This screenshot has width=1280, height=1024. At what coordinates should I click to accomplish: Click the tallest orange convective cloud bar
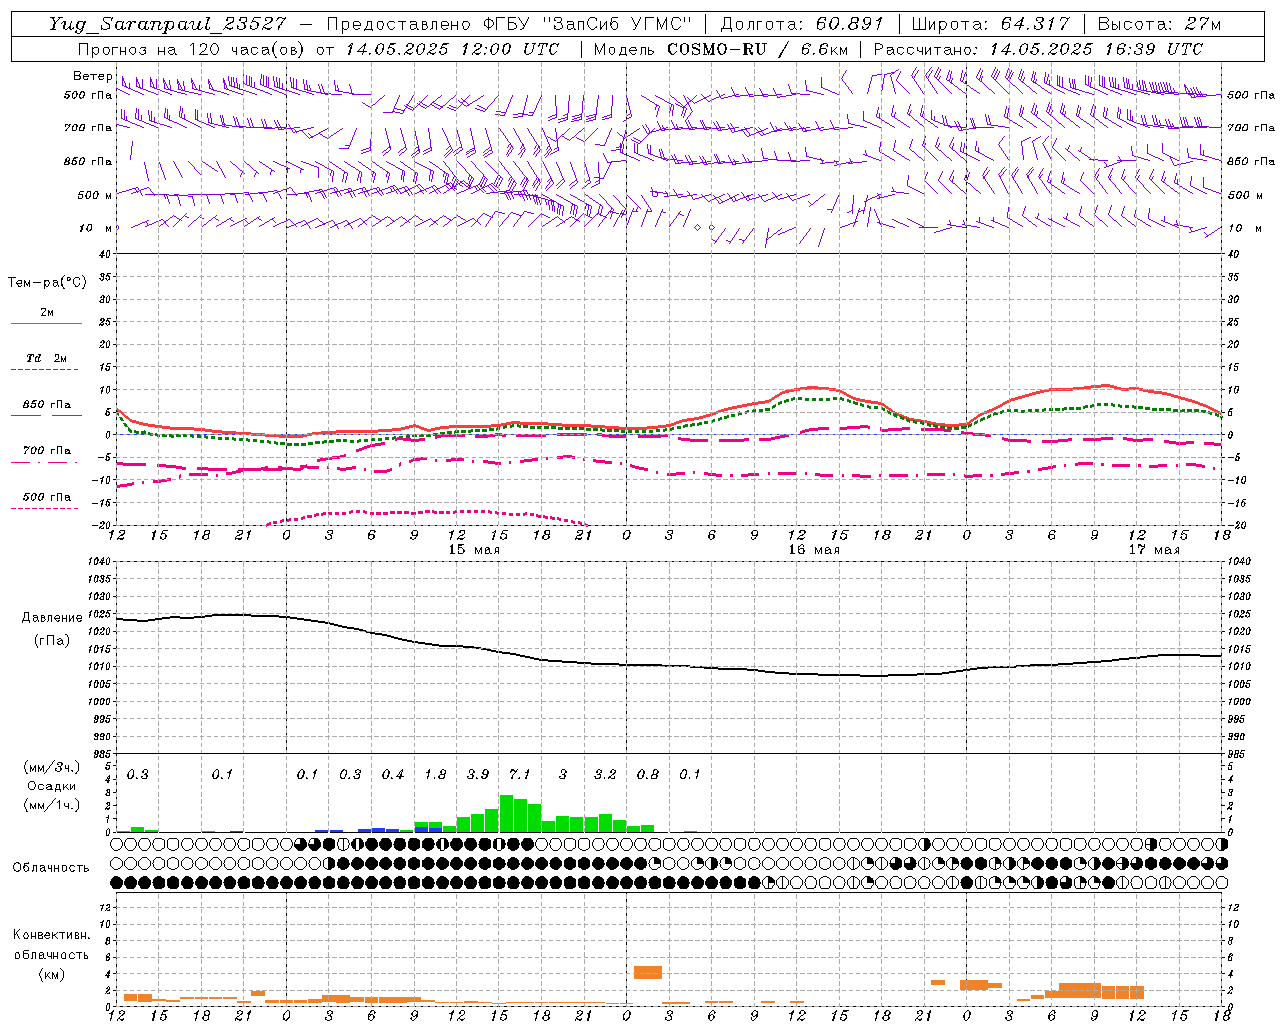pyautogui.click(x=648, y=972)
